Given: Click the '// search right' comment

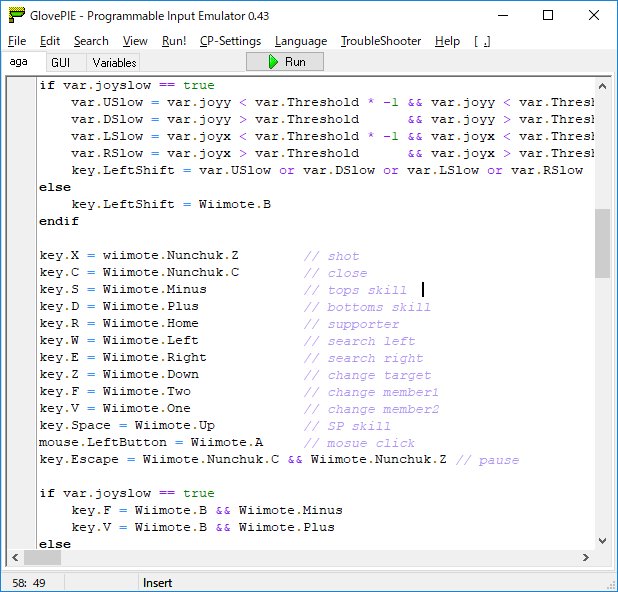Looking at the screenshot, I should click(x=363, y=358).
